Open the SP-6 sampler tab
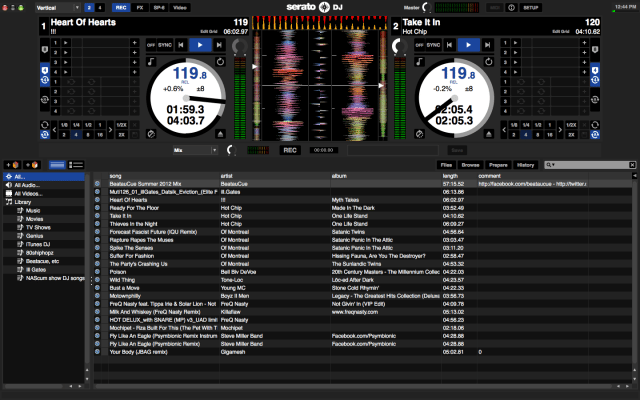The height and width of the screenshot is (400, 640). (159, 7)
